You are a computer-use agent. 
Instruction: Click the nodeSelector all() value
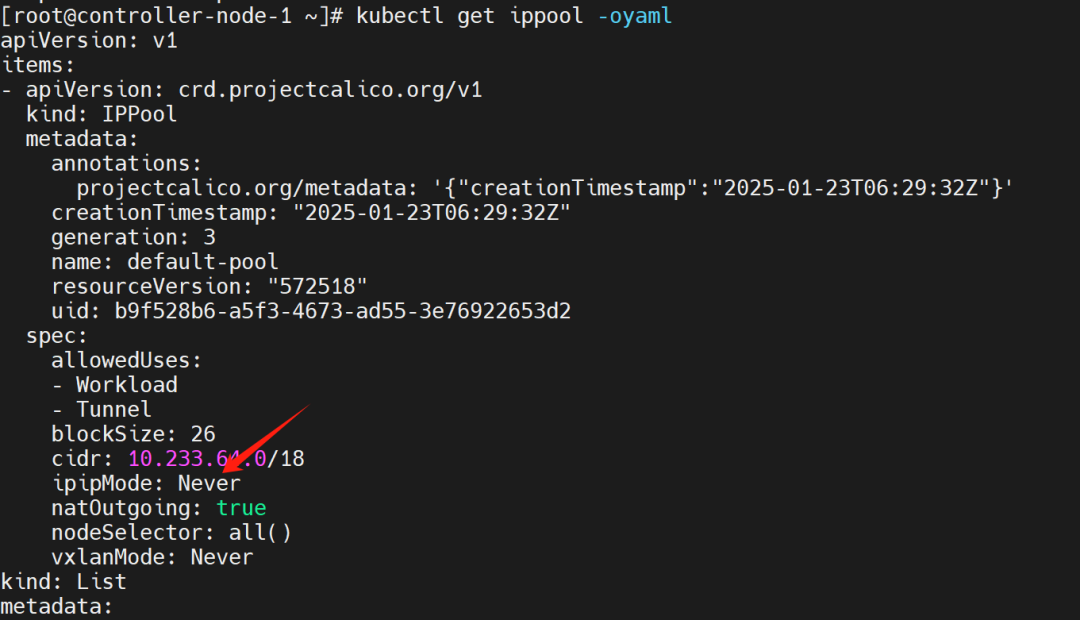260,533
